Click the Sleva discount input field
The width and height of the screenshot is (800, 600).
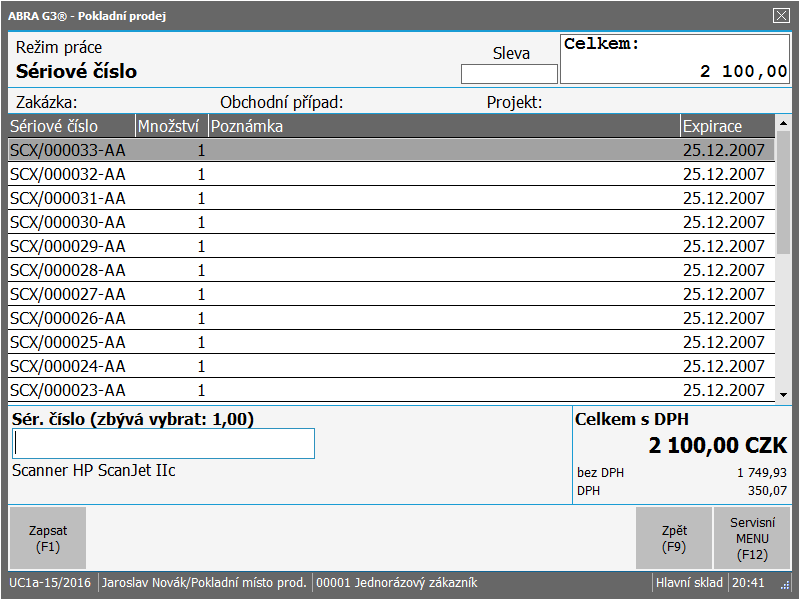pos(509,74)
